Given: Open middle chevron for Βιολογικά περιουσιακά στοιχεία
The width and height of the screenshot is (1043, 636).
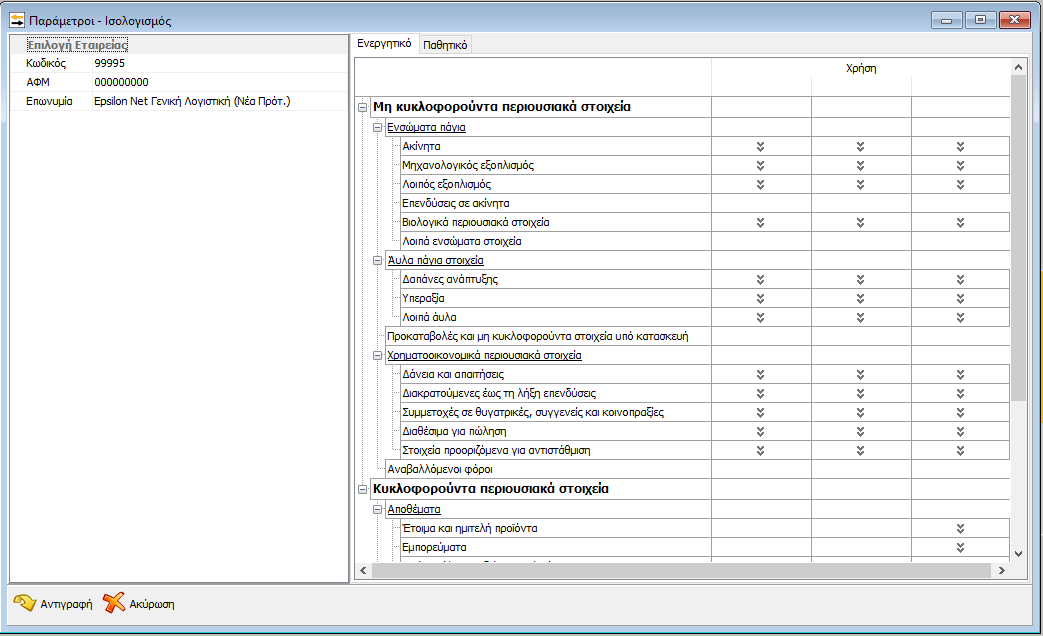Looking at the screenshot, I should (860, 222).
